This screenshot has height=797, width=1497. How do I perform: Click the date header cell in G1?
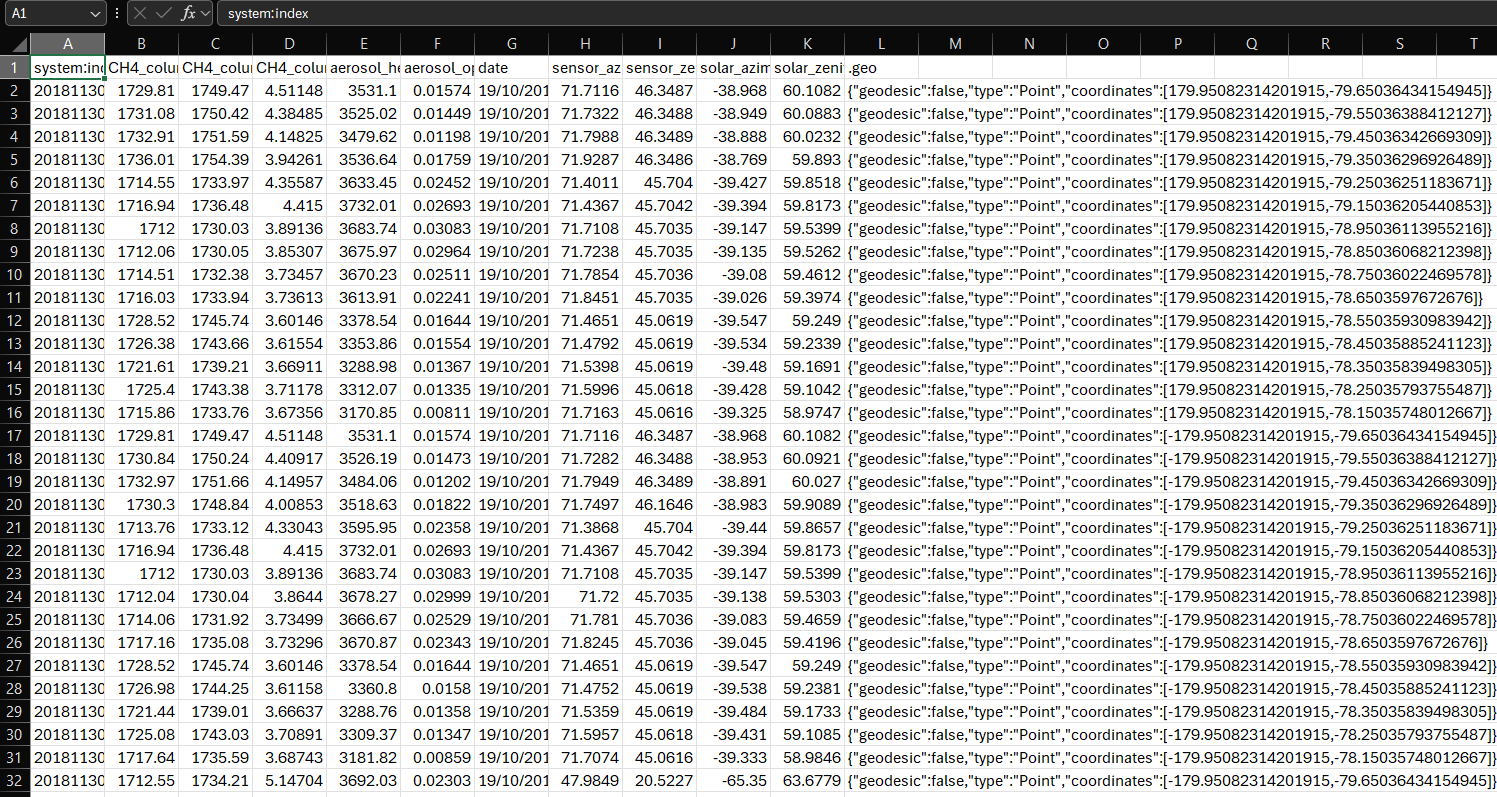coord(511,67)
